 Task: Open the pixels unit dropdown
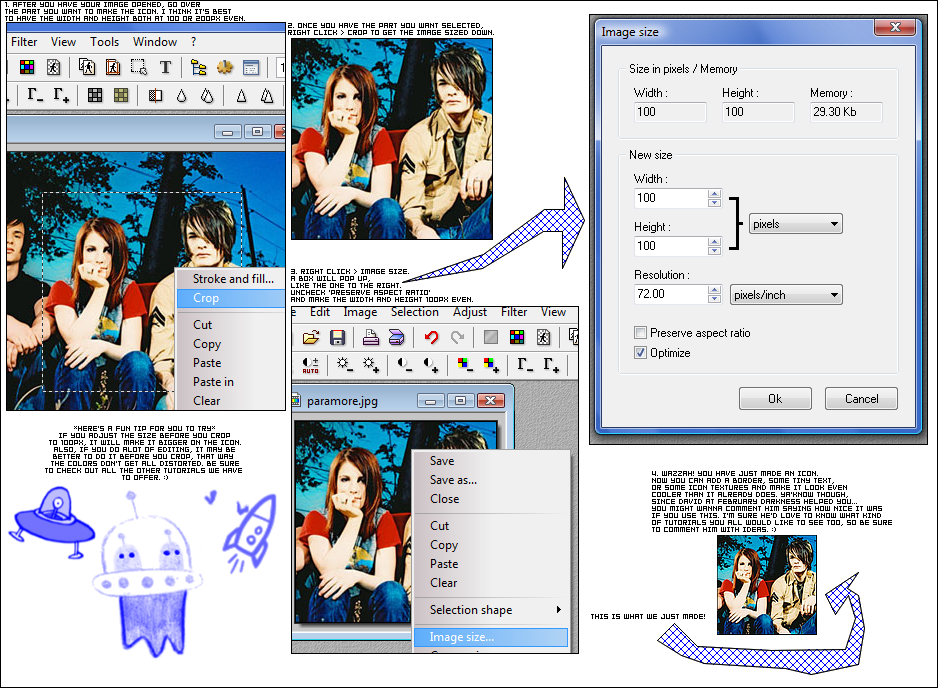(x=796, y=224)
